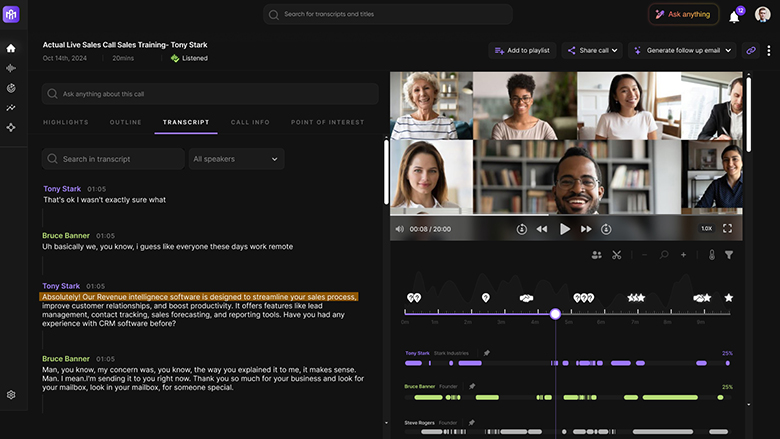780x439 pixels.
Task: Switch to the Outline tab
Action: point(125,122)
